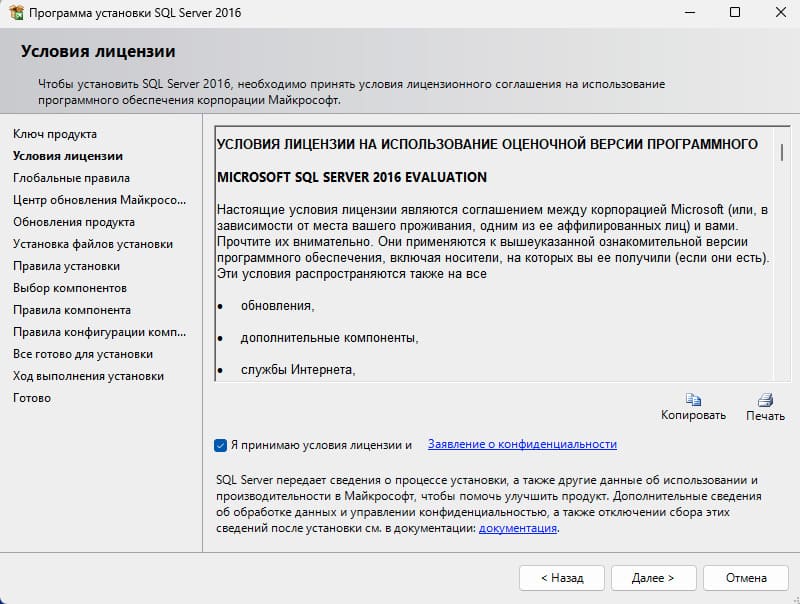
Task: Click the 'Далее >' button
Action: [x=654, y=578]
